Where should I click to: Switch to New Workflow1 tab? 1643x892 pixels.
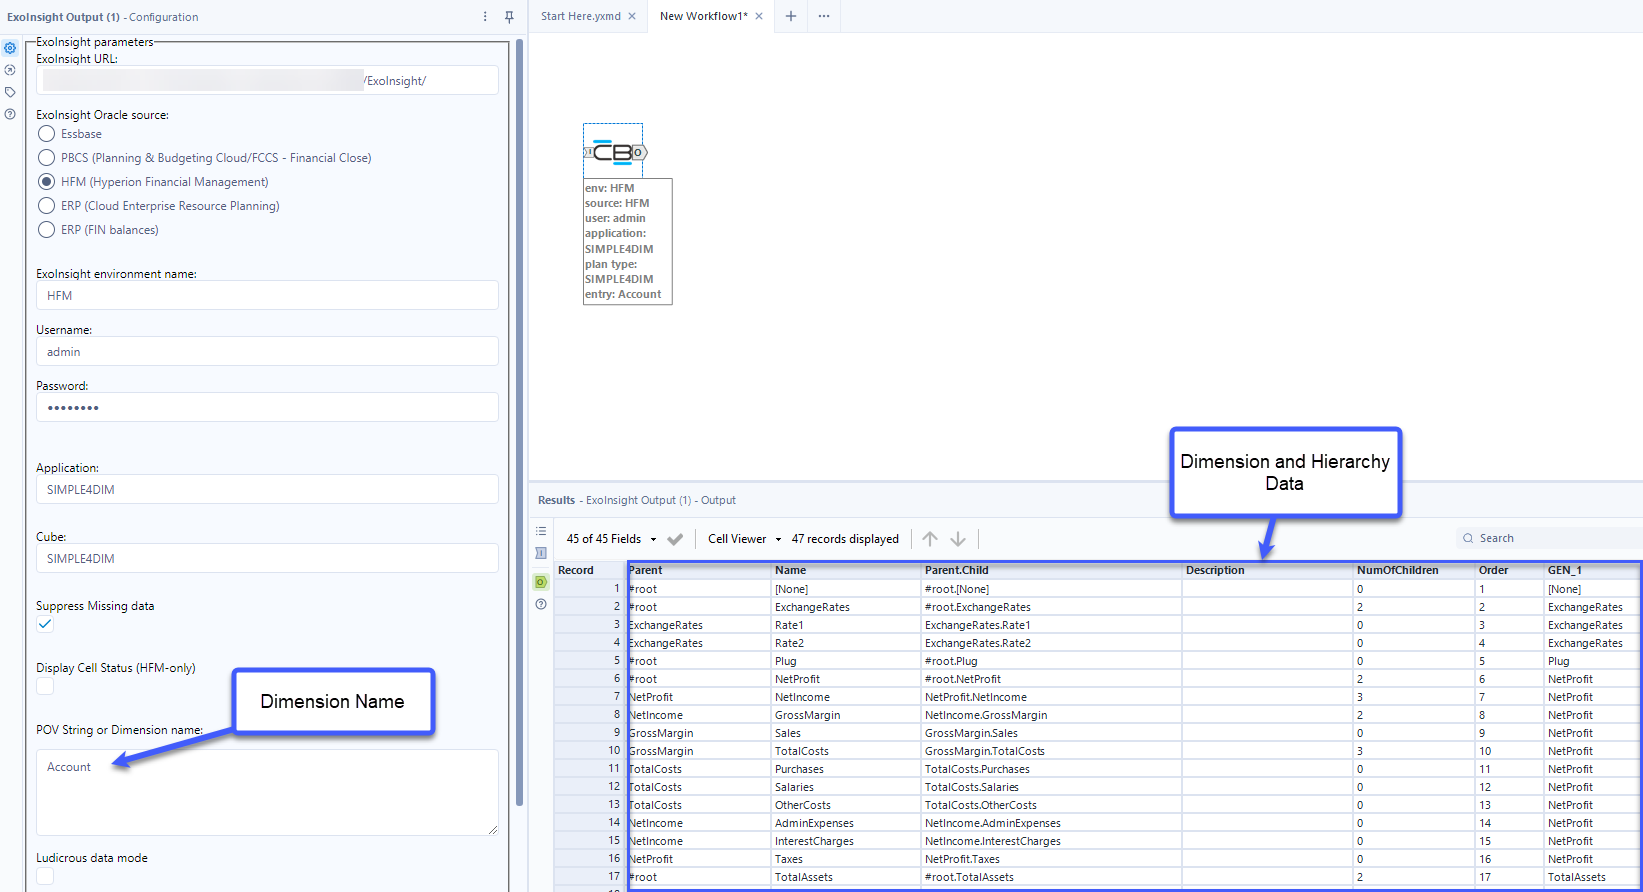pyautogui.click(x=703, y=16)
